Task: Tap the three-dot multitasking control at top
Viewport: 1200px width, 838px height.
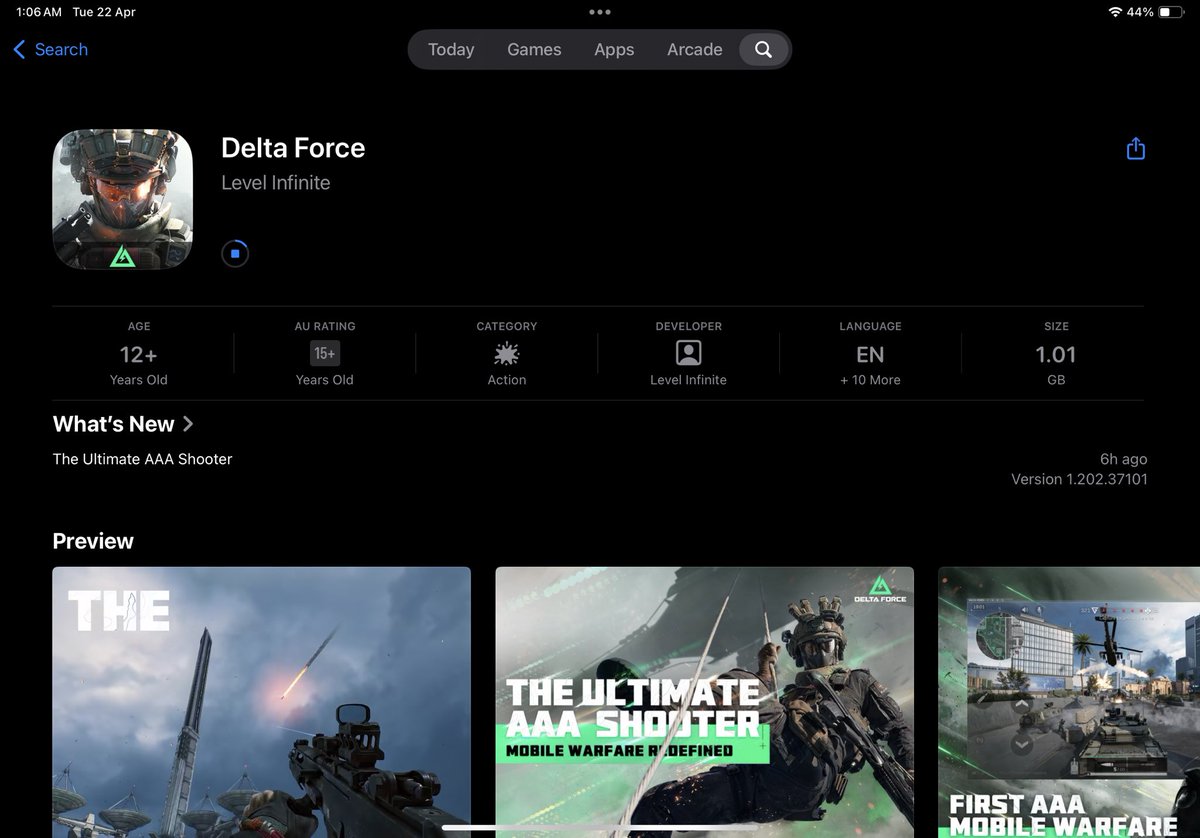Action: tap(600, 12)
